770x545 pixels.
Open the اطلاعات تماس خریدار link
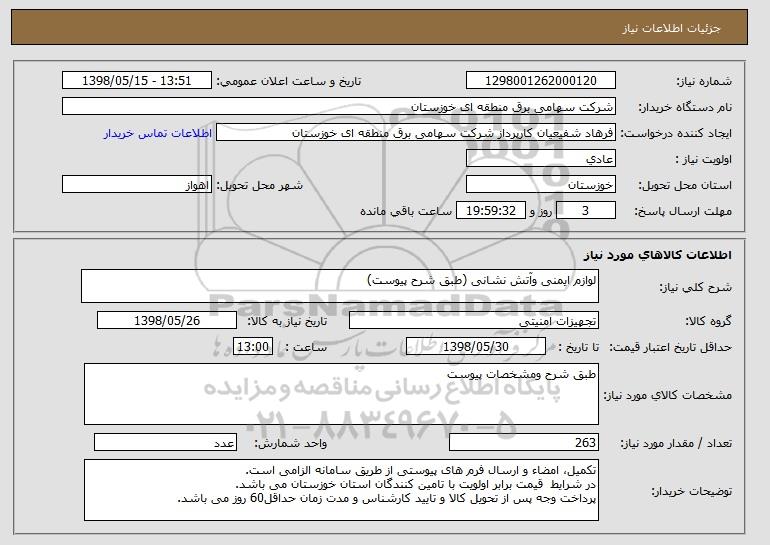point(158,133)
